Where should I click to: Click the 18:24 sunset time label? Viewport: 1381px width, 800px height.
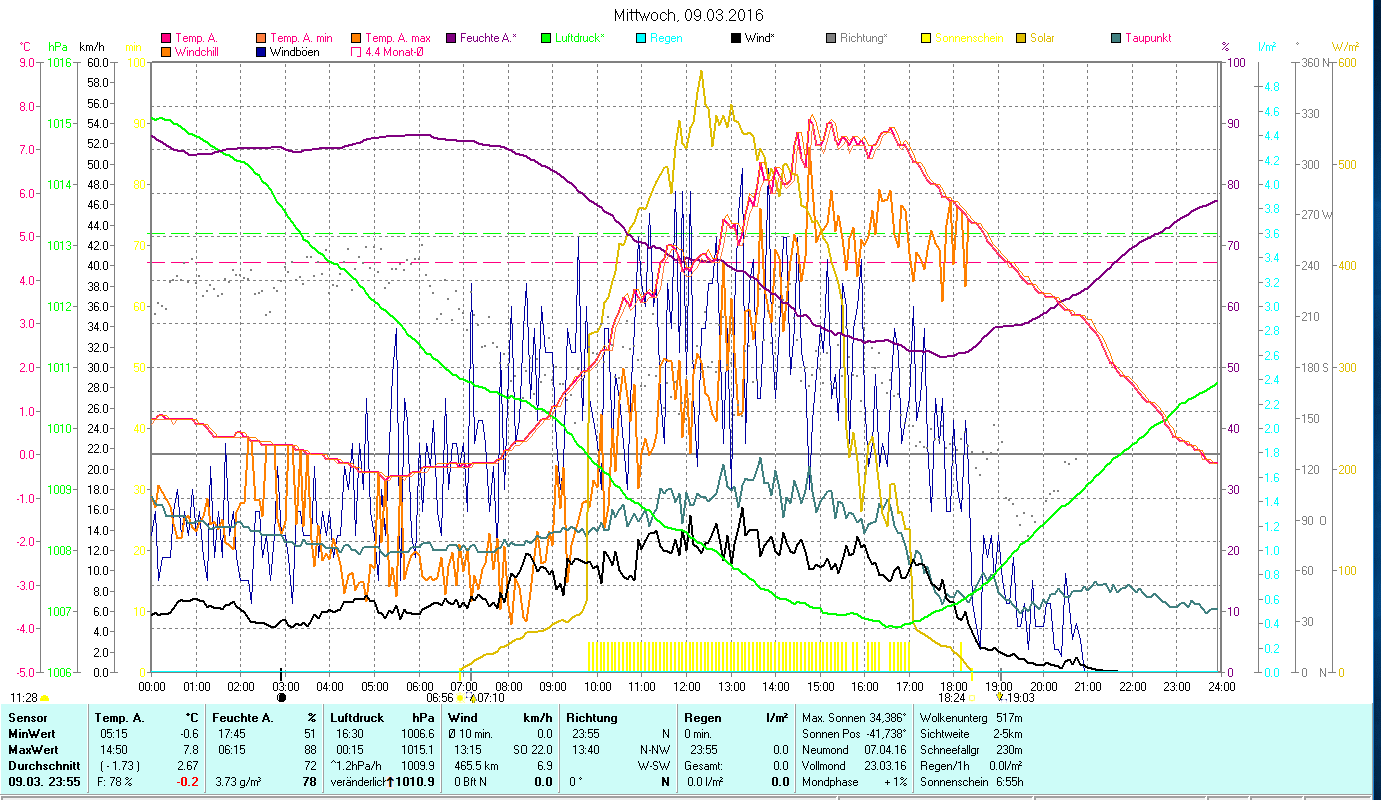tap(951, 698)
